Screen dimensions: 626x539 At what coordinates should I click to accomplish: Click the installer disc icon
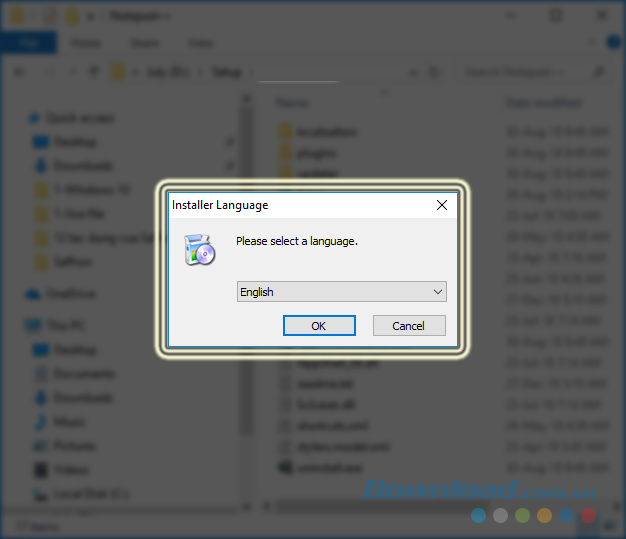coord(199,250)
